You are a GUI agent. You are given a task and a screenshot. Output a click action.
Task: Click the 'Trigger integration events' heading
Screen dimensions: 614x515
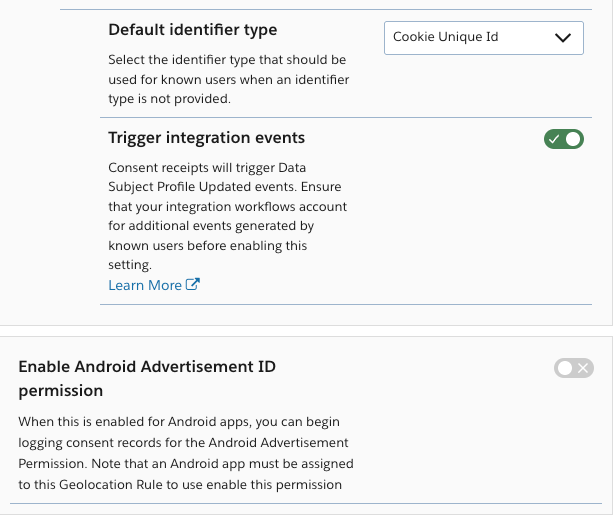(x=207, y=137)
